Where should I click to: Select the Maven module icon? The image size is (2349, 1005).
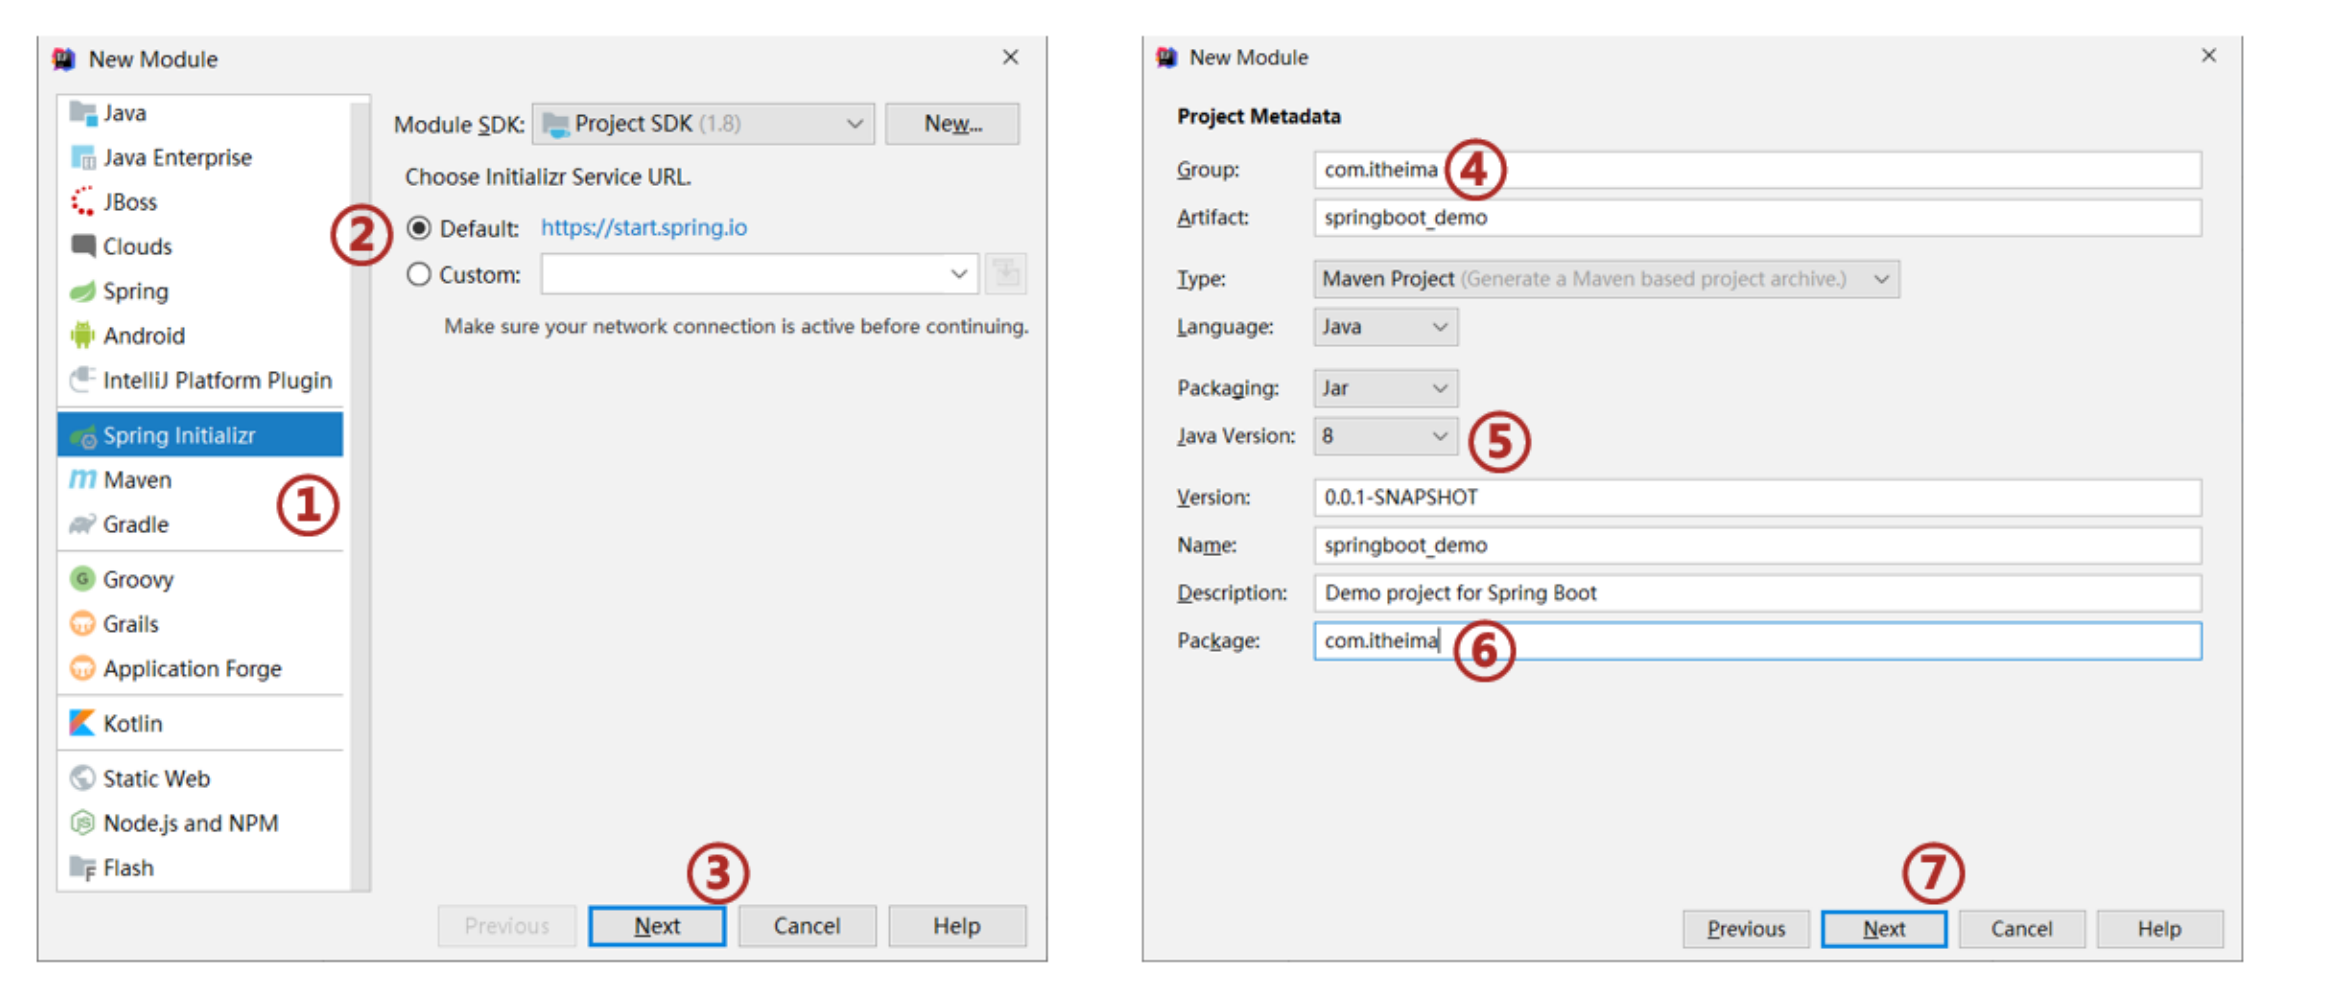[83, 480]
